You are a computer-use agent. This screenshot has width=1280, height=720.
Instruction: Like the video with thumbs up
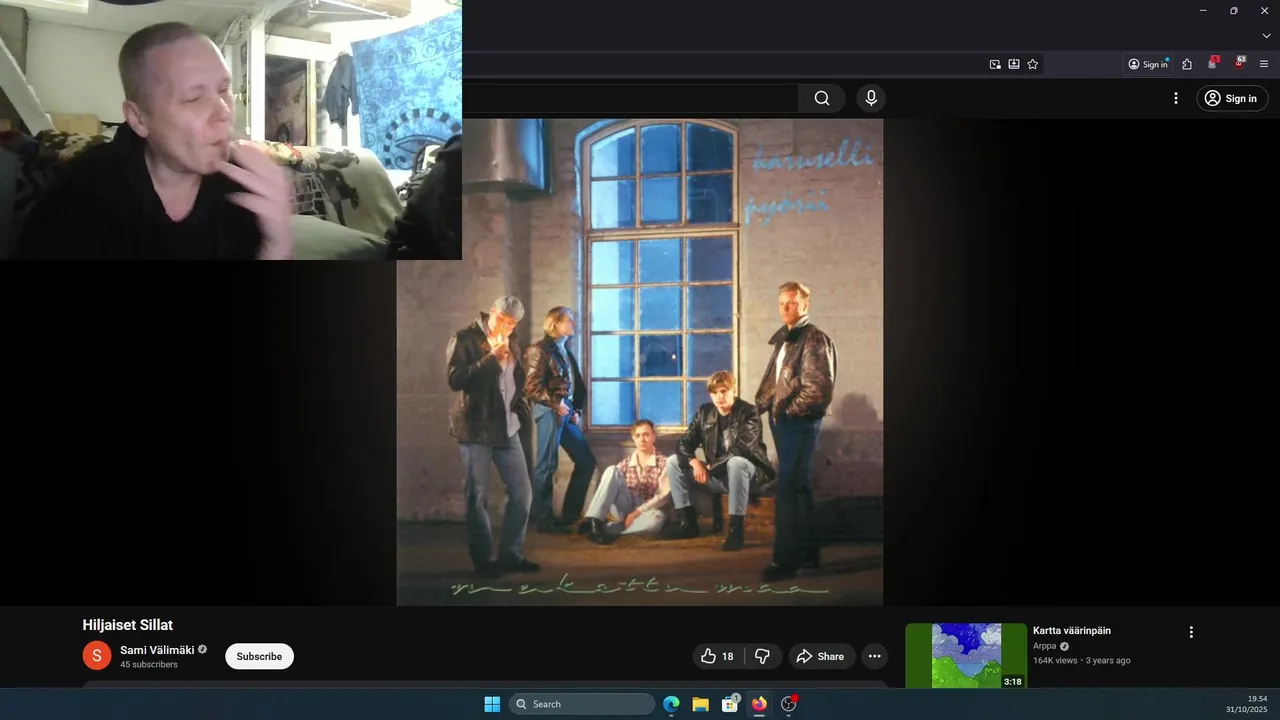click(x=718, y=656)
